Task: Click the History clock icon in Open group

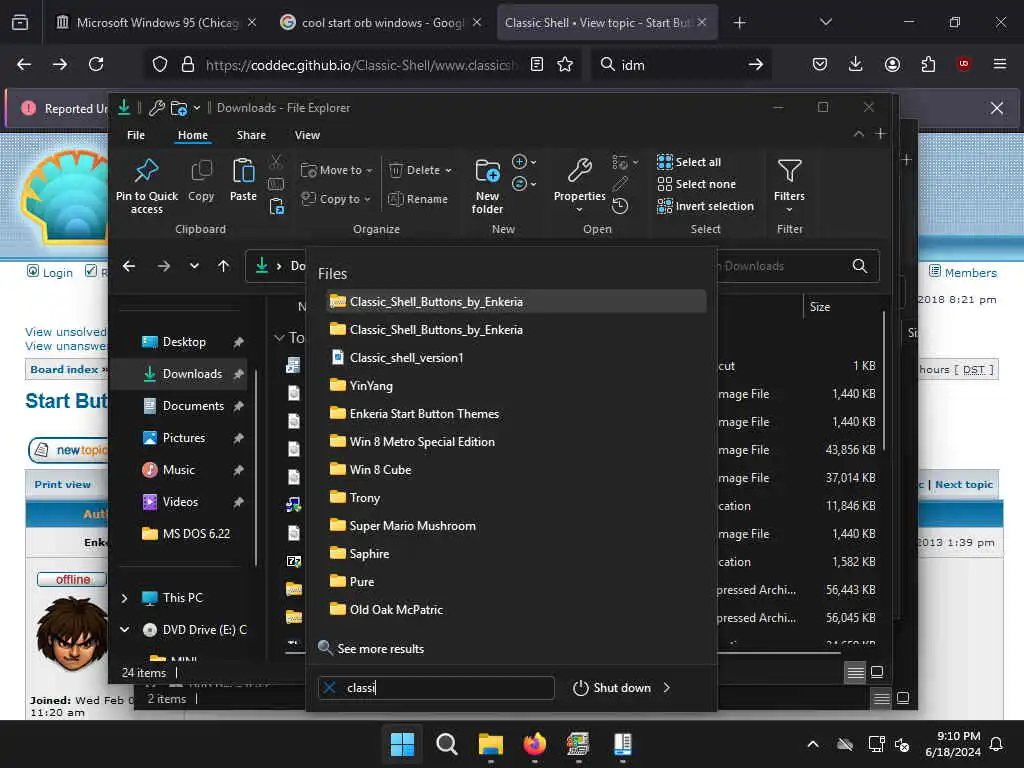Action: (x=620, y=206)
